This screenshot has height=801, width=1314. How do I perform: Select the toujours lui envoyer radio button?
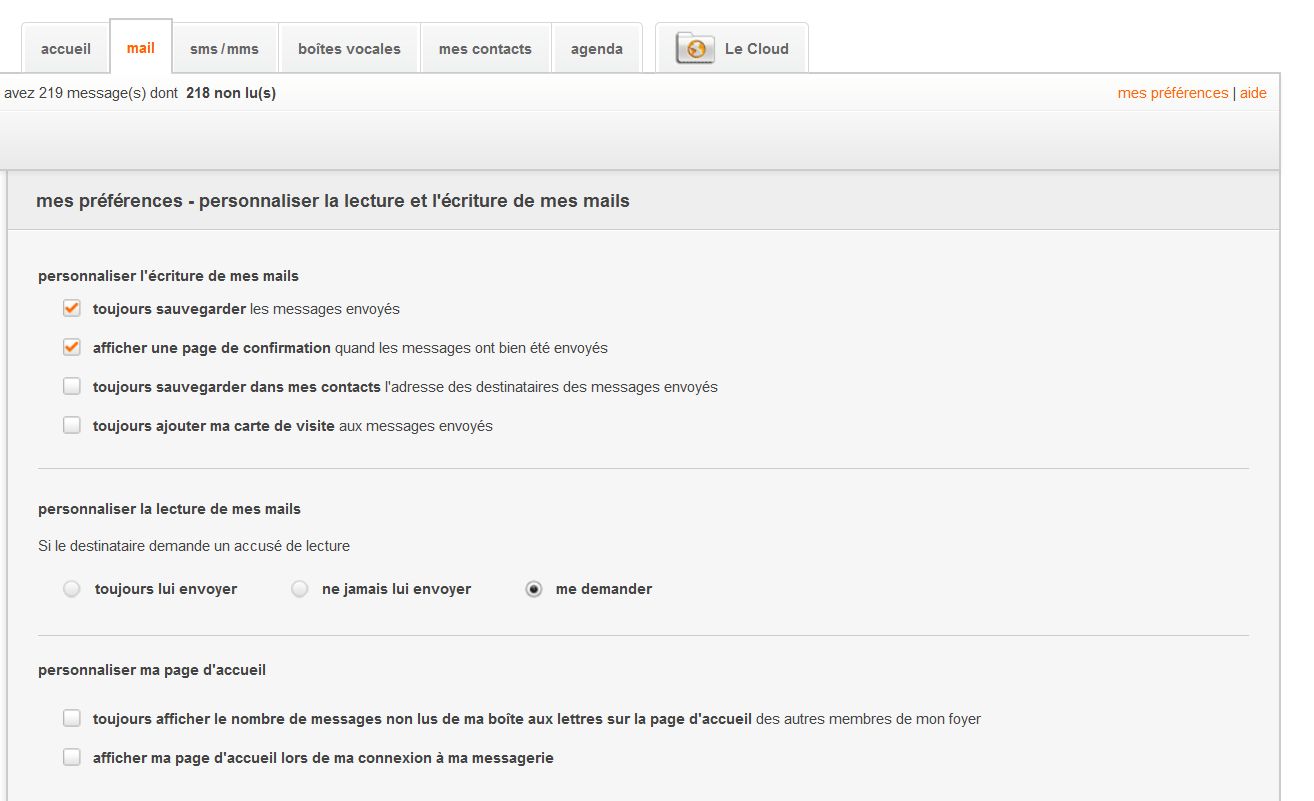click(x=72, y=590)
